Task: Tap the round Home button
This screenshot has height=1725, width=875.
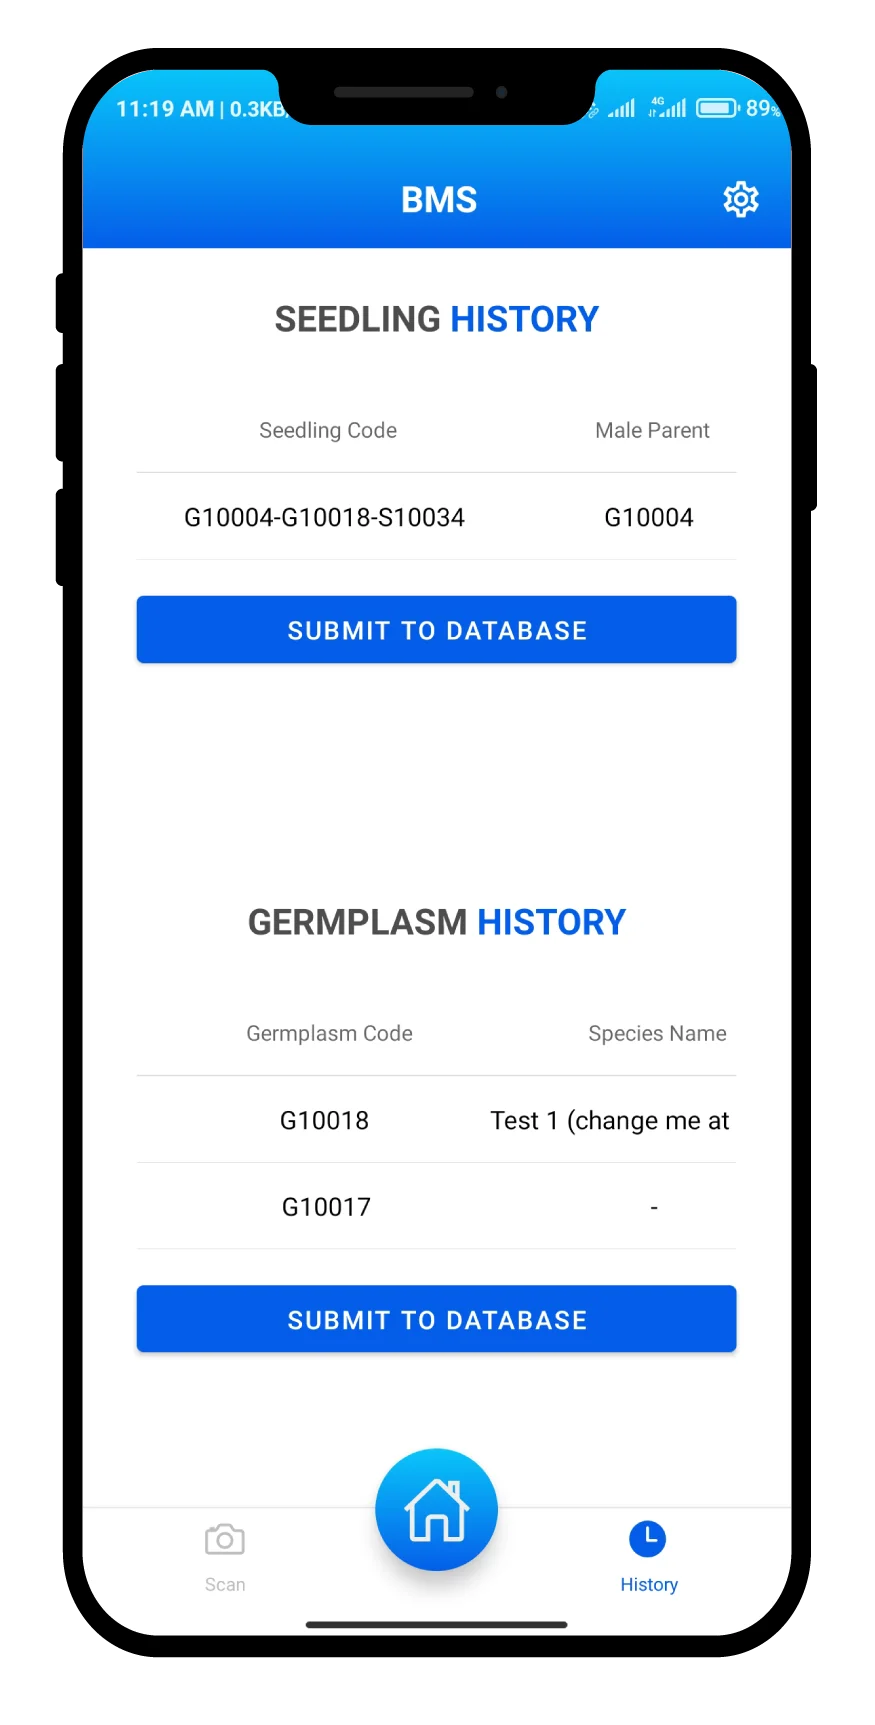Action: coord(436,1509)
